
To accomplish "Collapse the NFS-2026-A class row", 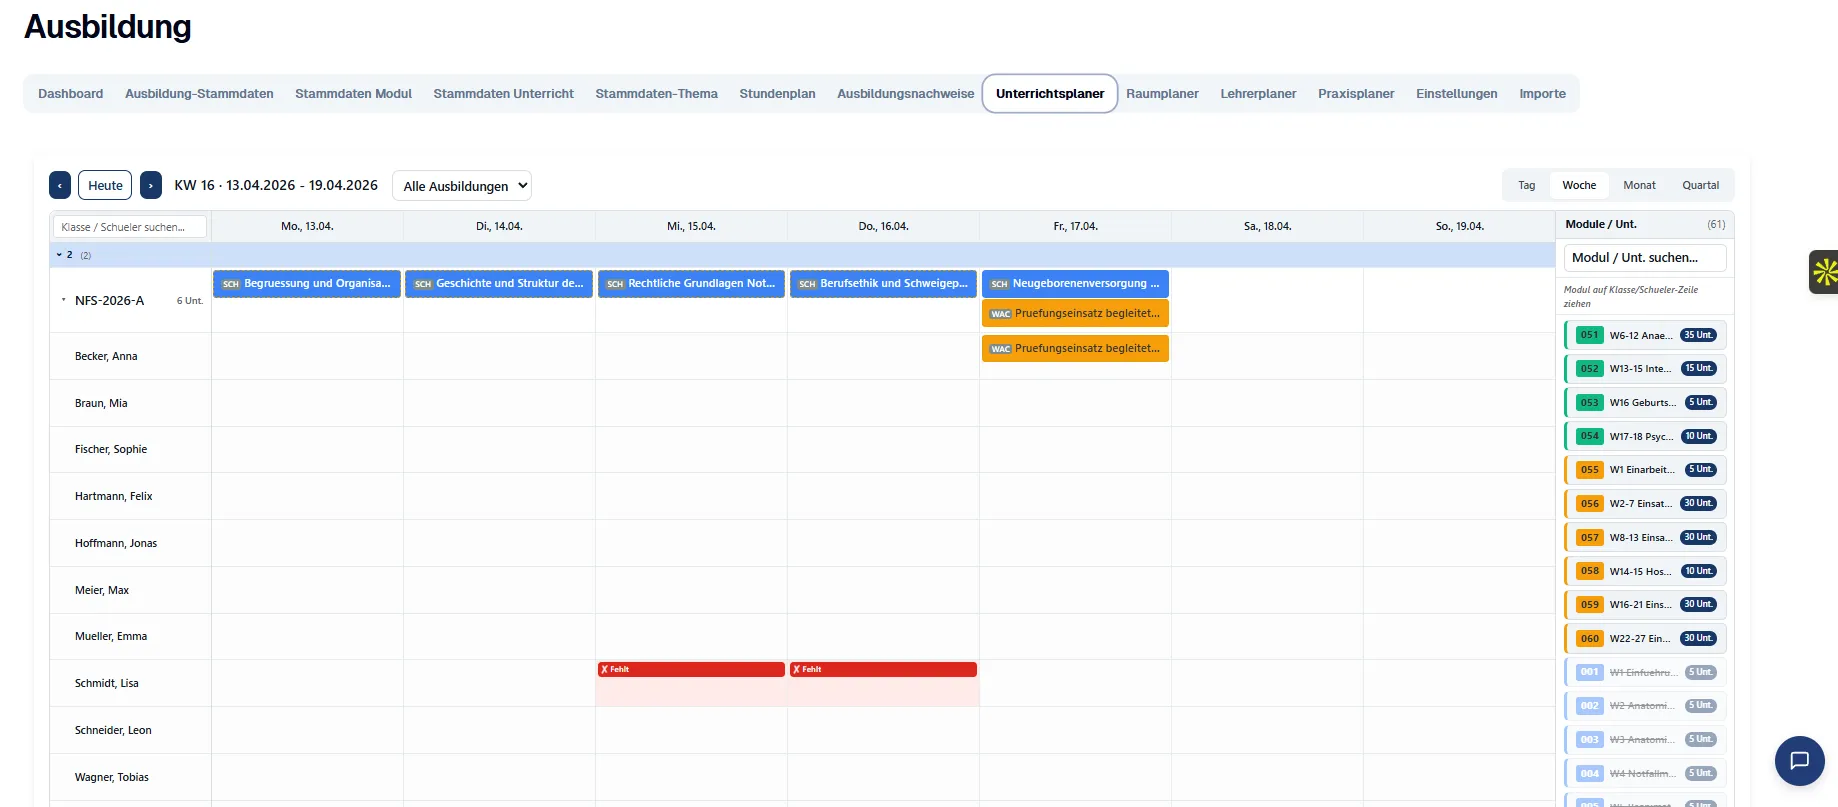I will click(64, 300).
